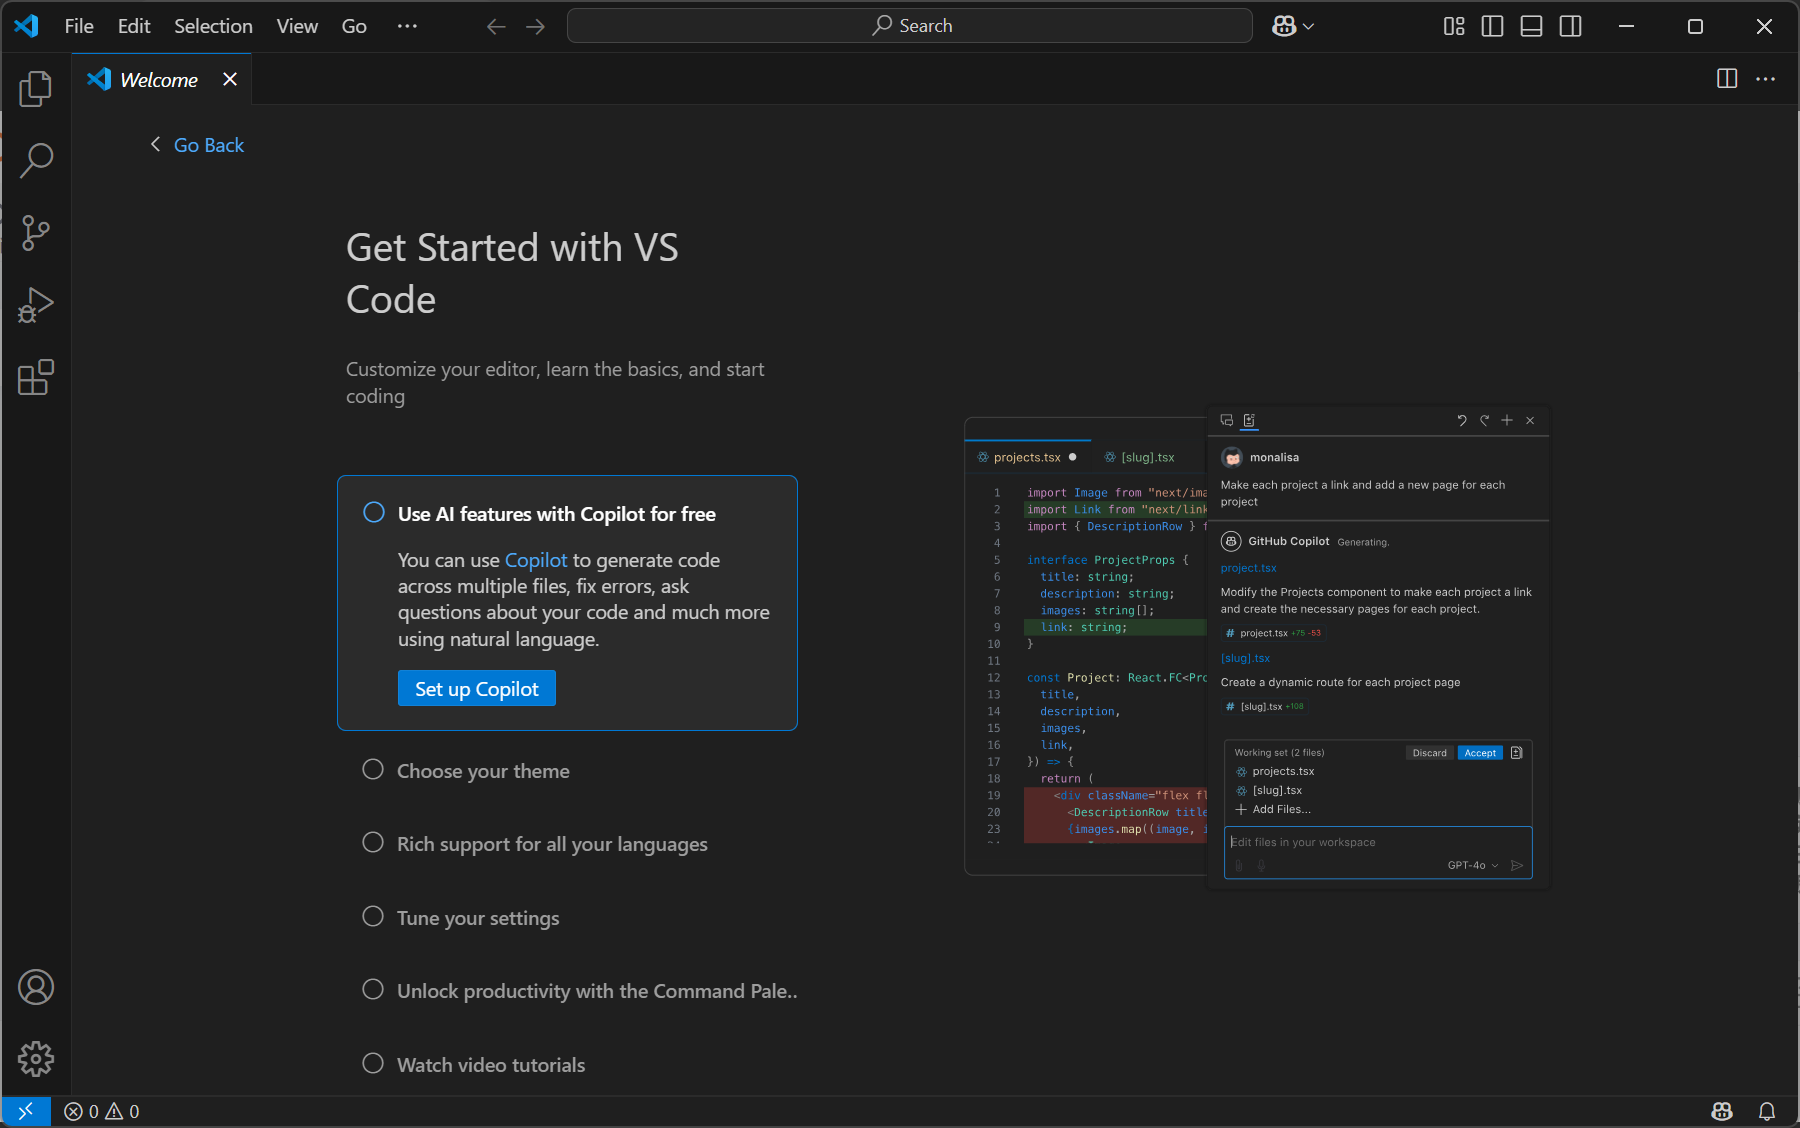1800x1128 pixels.
Task: Click the Copilot icon in title bar
Action: coord(1284,26)
